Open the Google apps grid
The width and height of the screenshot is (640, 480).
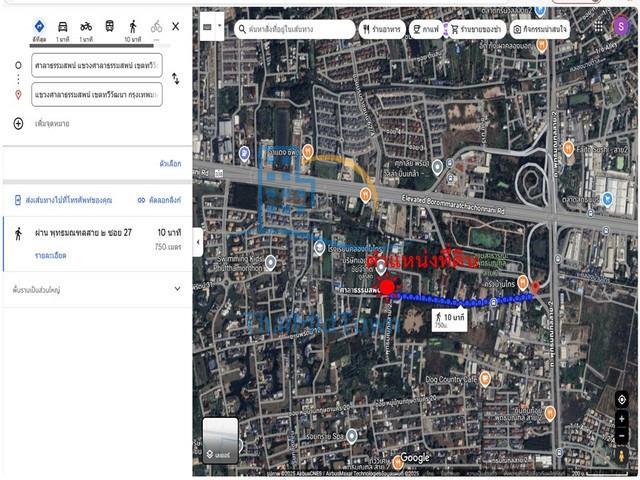pyautogui.click(x=598, y=27)
